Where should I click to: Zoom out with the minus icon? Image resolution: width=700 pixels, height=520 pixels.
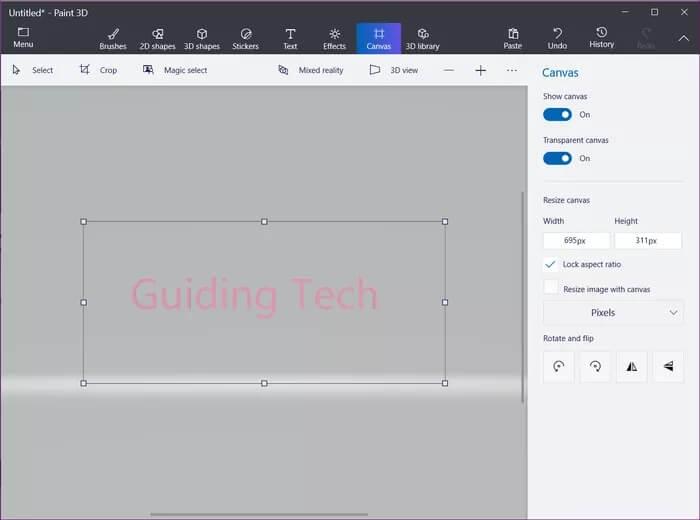(x=449, y=70)
